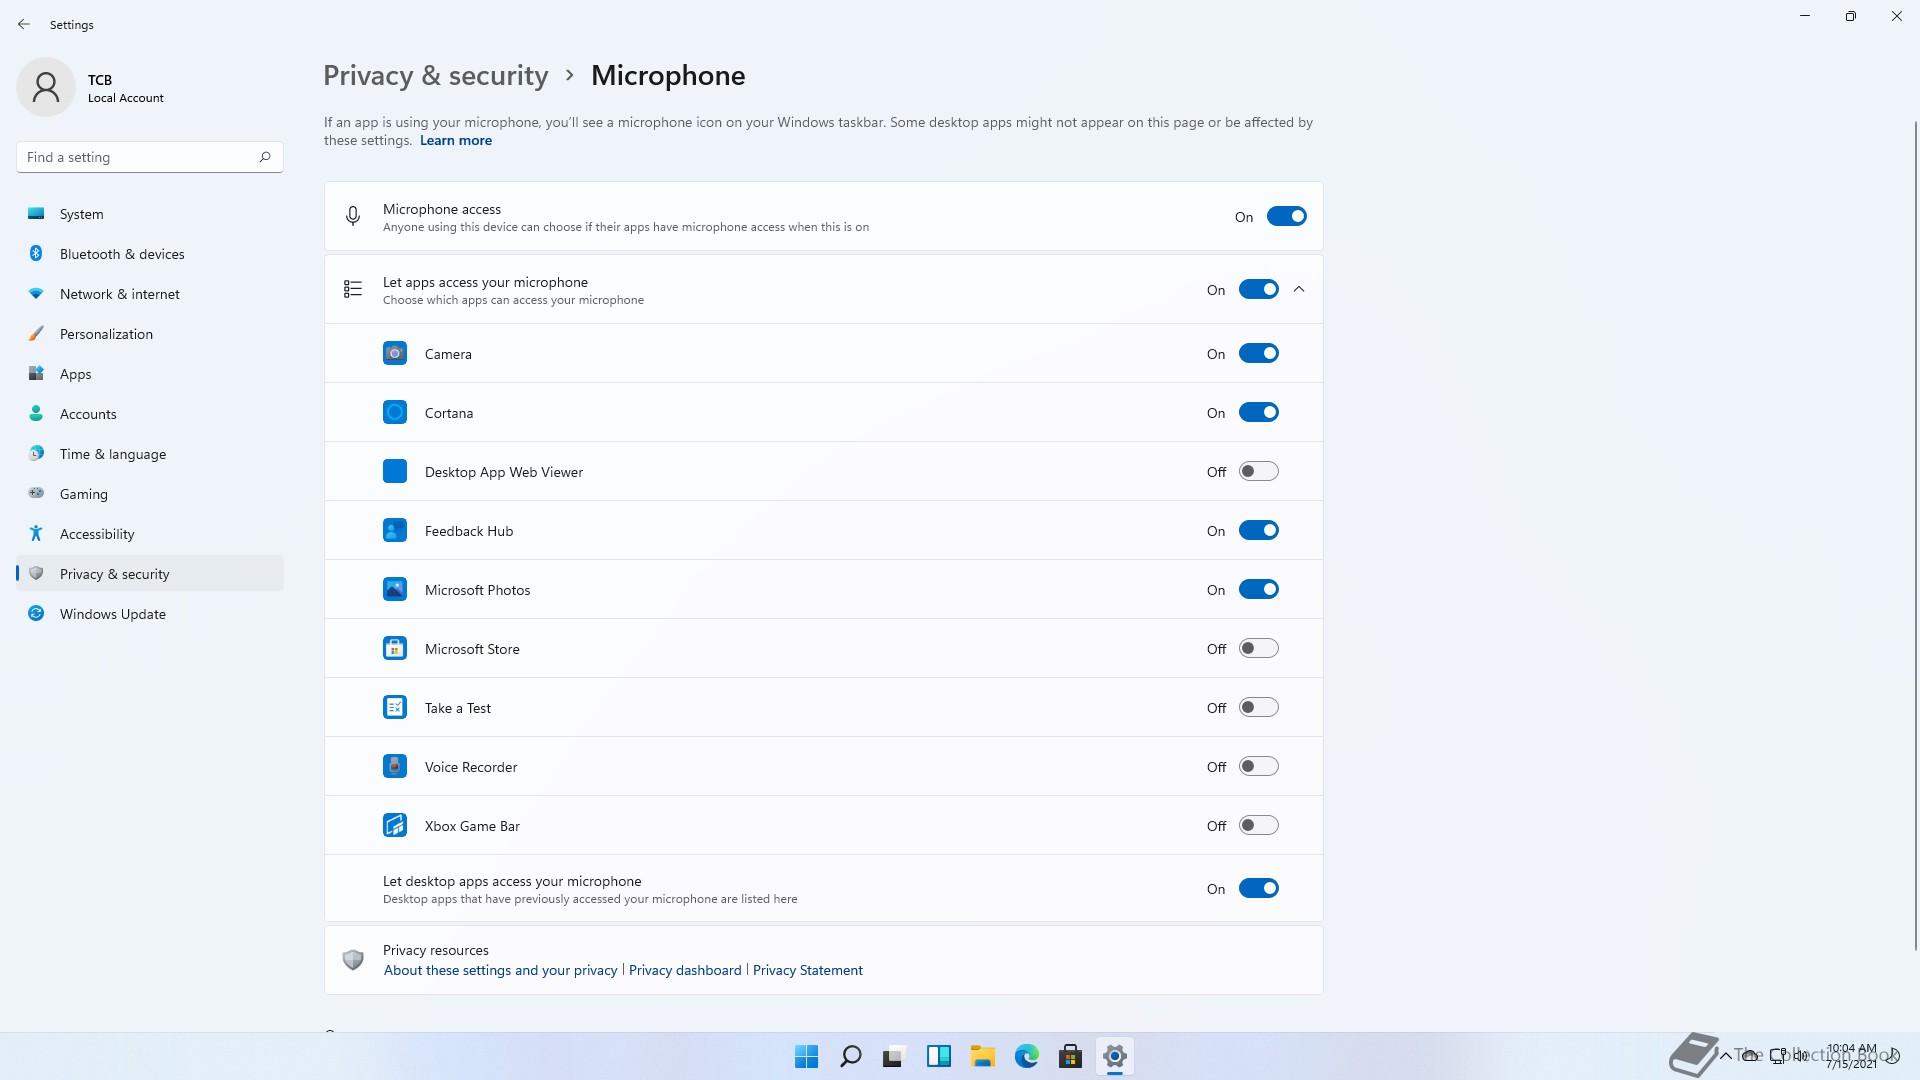Click the Feedback Hub app icon
This screenshot has height=1080, width=1920.
[x=395, y=530]
